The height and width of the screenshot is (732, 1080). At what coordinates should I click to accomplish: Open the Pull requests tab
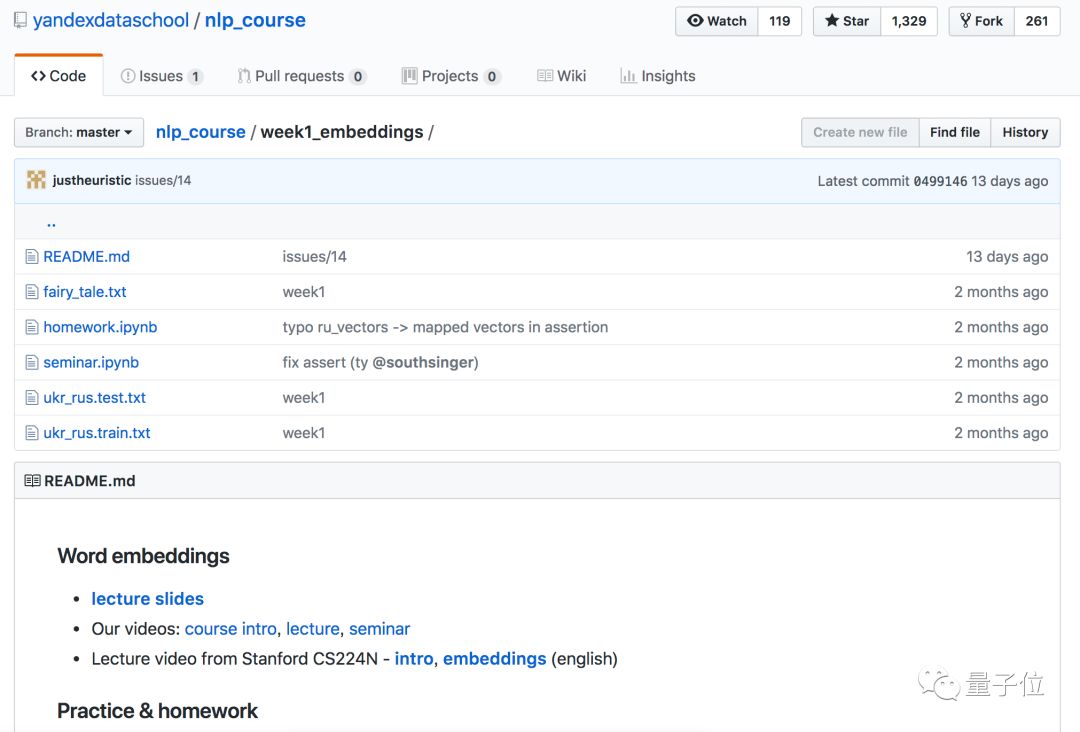301,76
